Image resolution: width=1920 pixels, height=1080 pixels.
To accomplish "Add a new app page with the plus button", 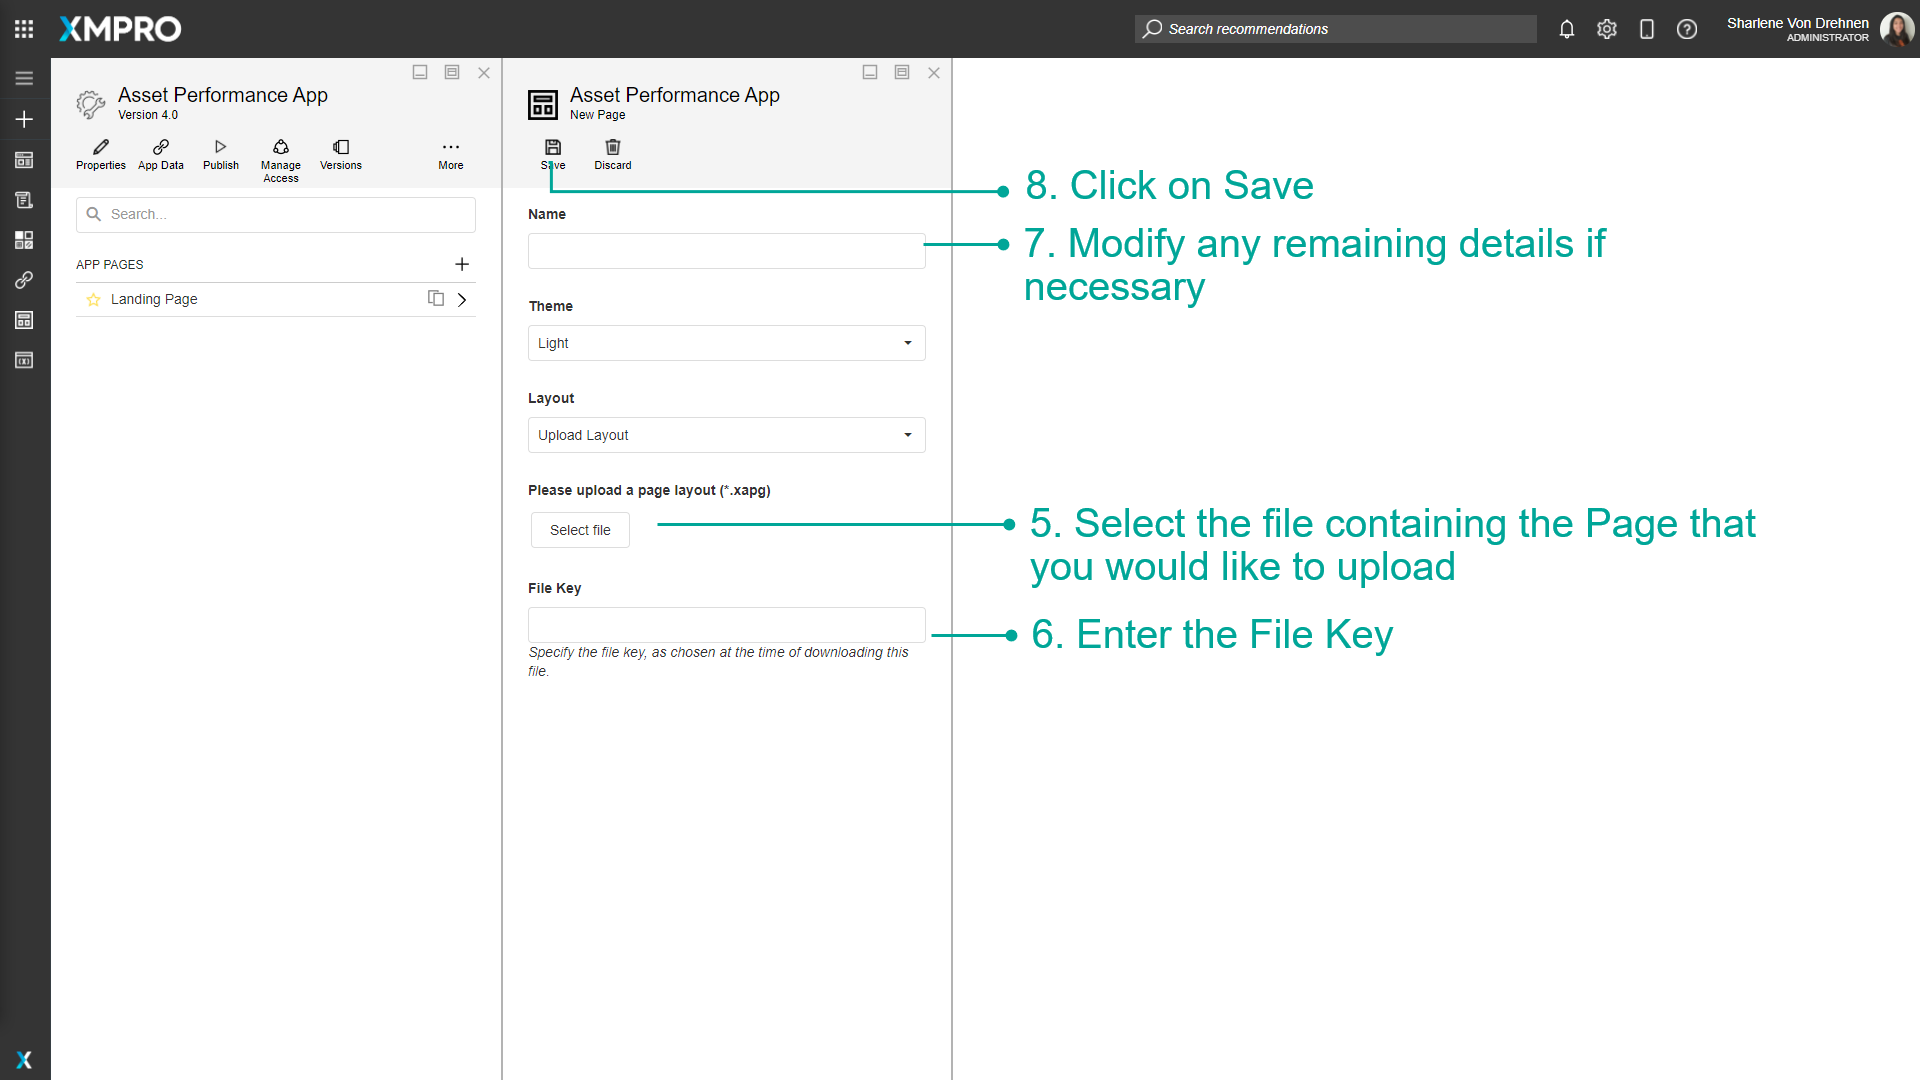I will coord(462,264).
